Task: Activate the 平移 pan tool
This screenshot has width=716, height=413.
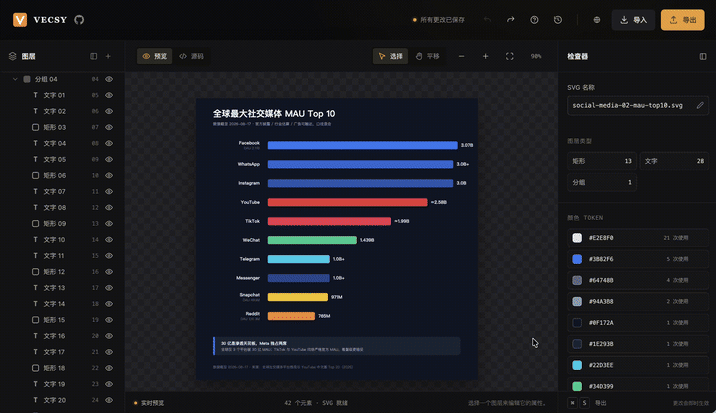Action: pos(427,56)
